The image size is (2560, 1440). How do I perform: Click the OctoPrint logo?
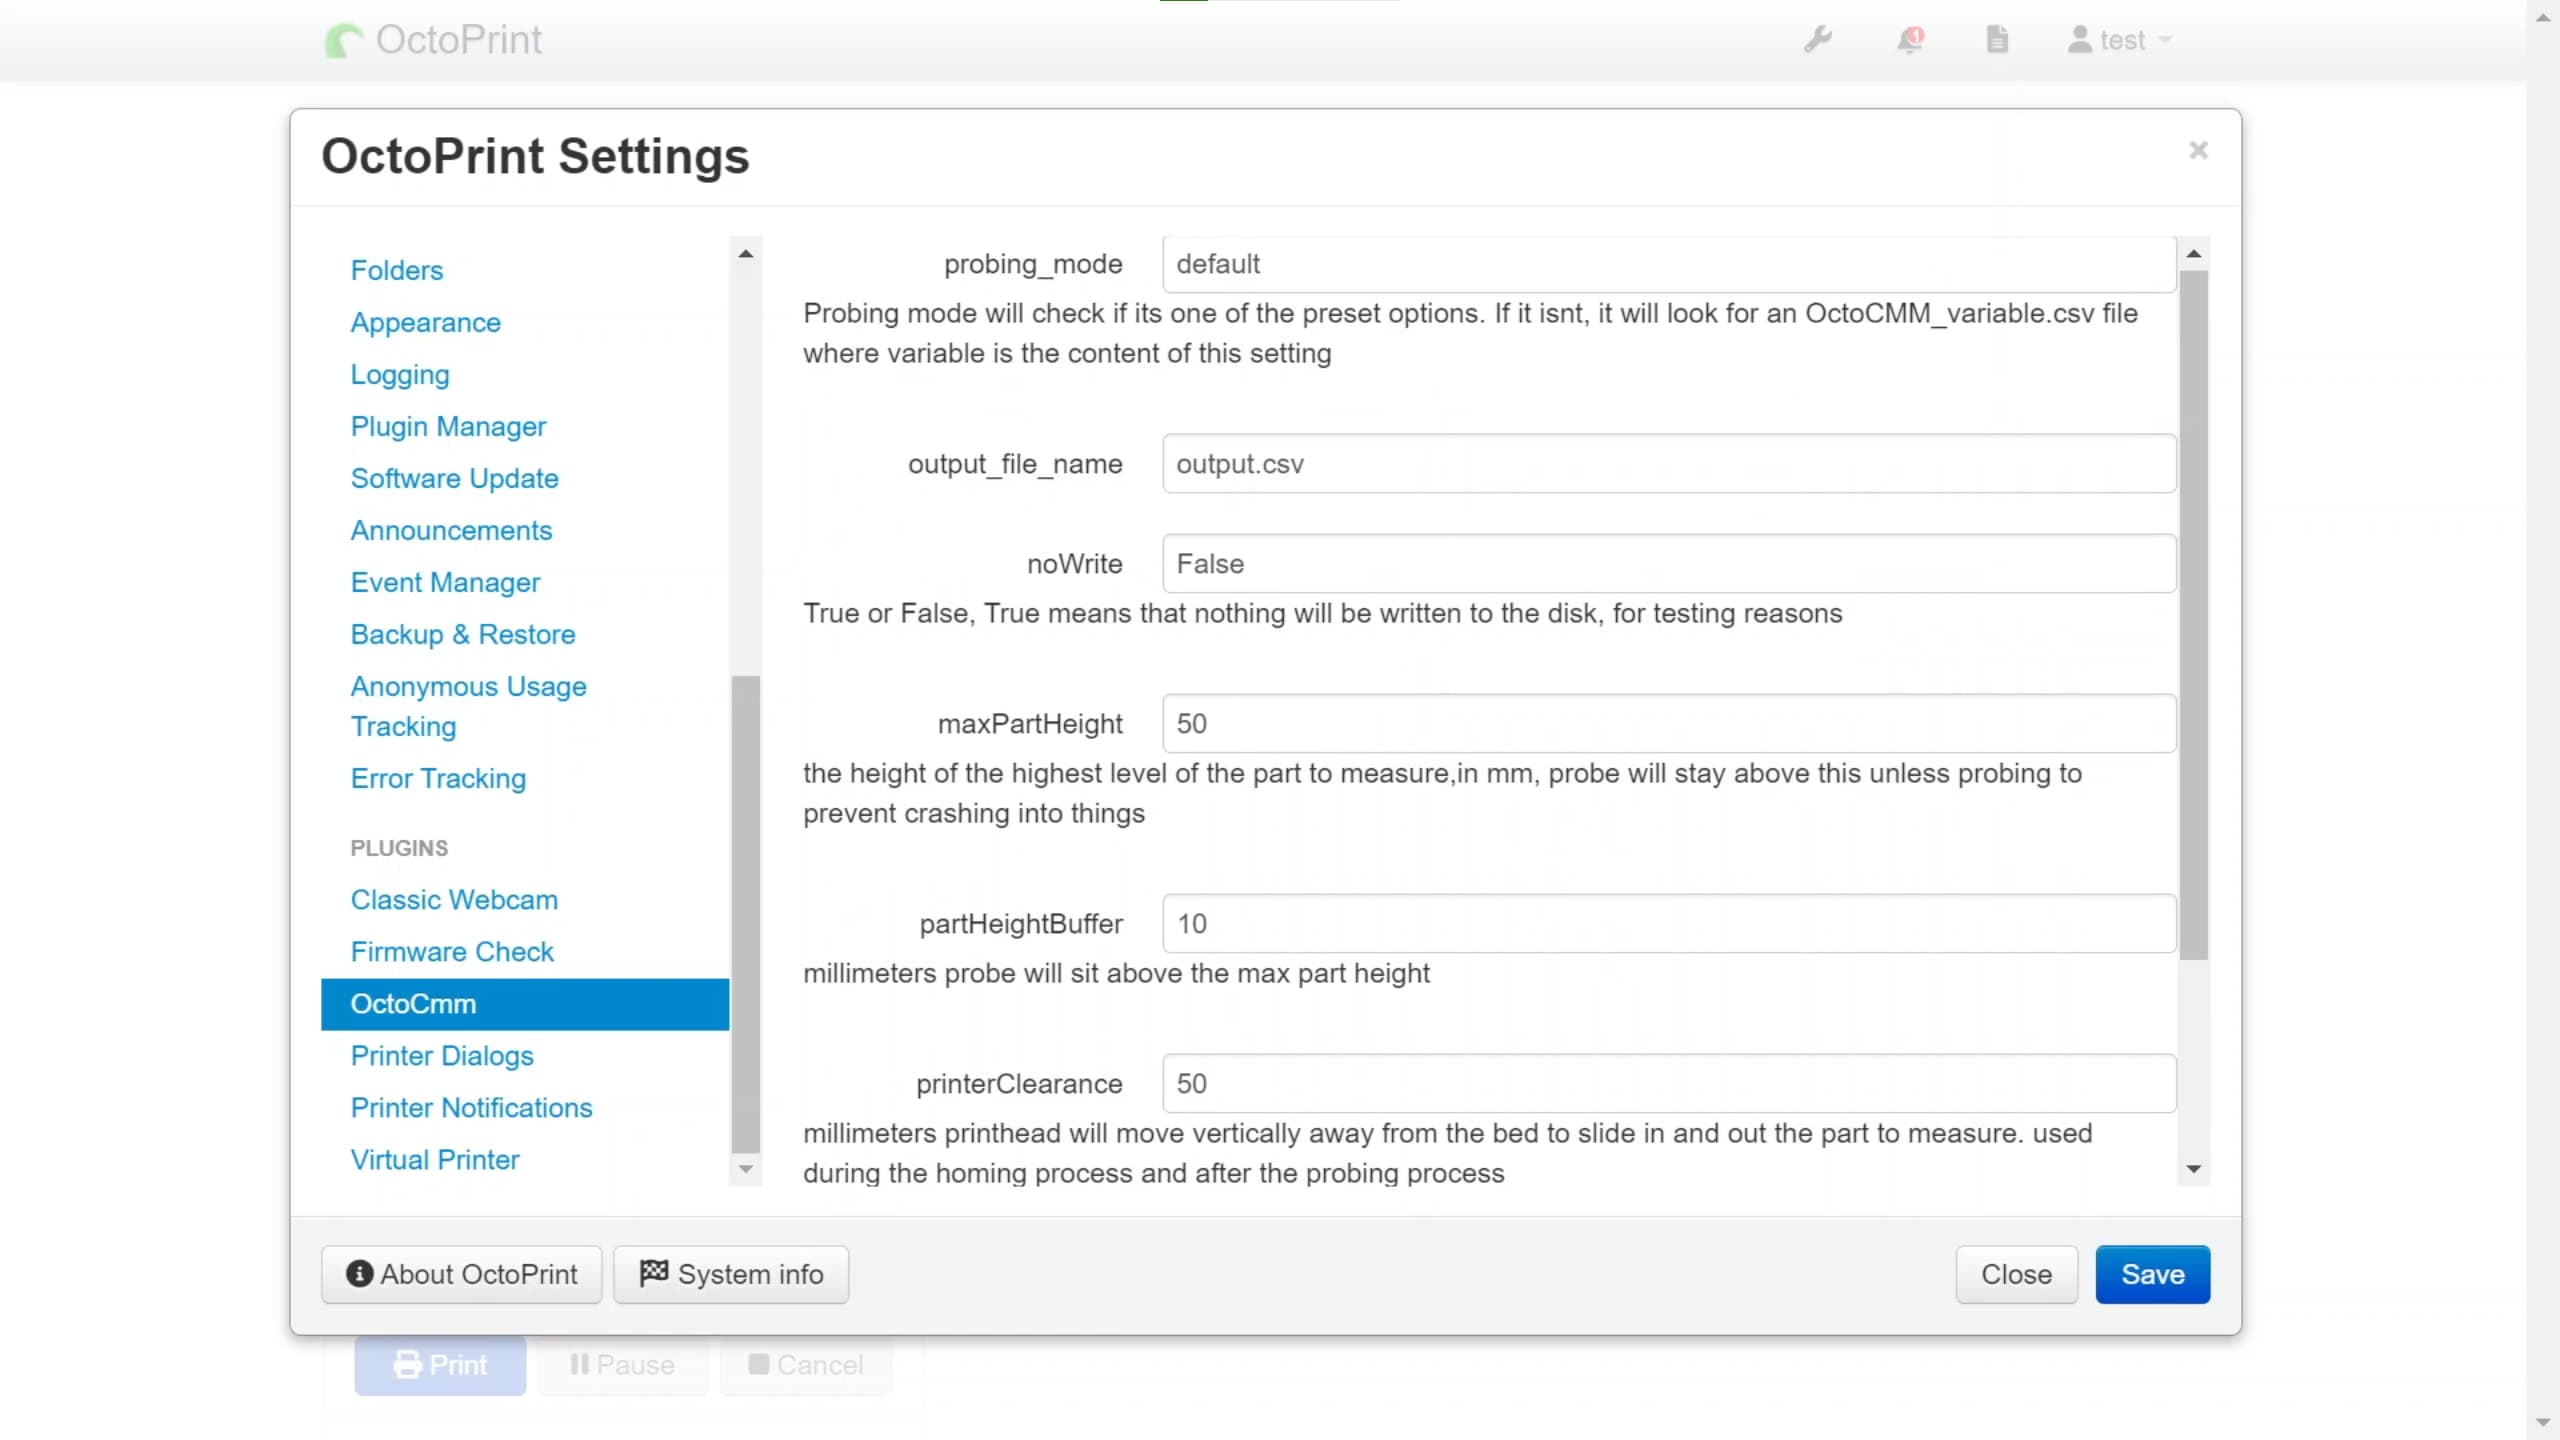[432, 39]
